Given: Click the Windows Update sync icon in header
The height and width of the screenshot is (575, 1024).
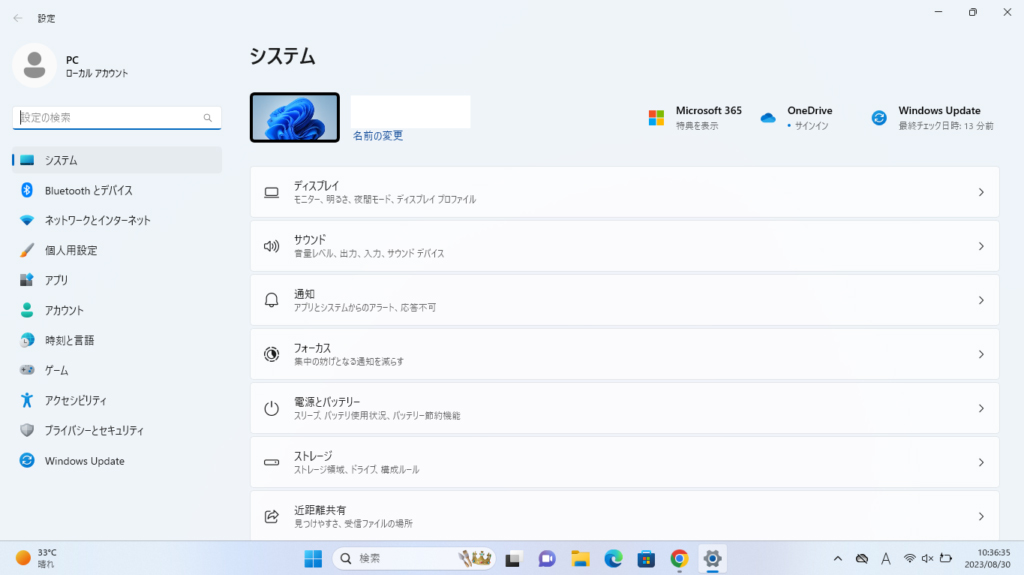Looking at the screenshot, I should pos(879,118).
